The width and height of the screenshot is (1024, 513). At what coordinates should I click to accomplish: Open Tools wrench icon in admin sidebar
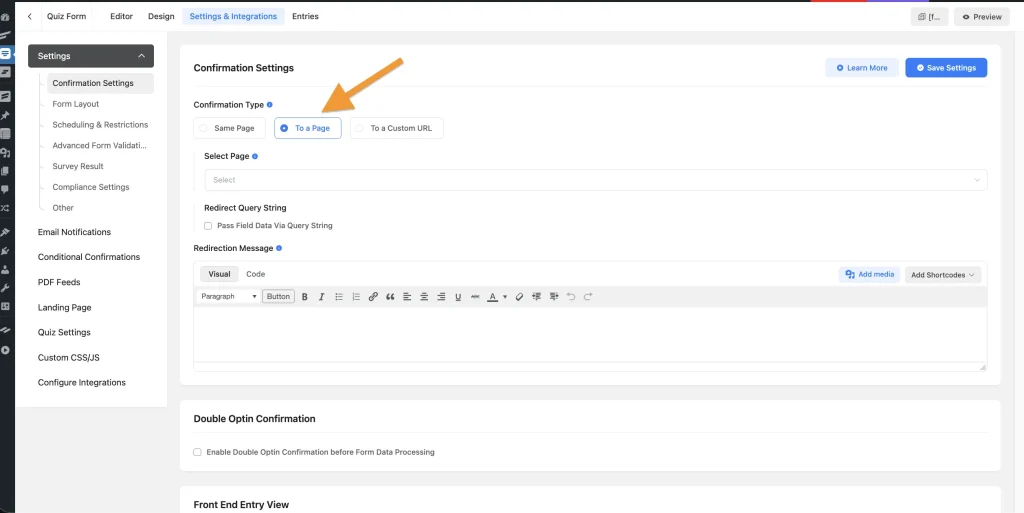[x=5, y=288]
